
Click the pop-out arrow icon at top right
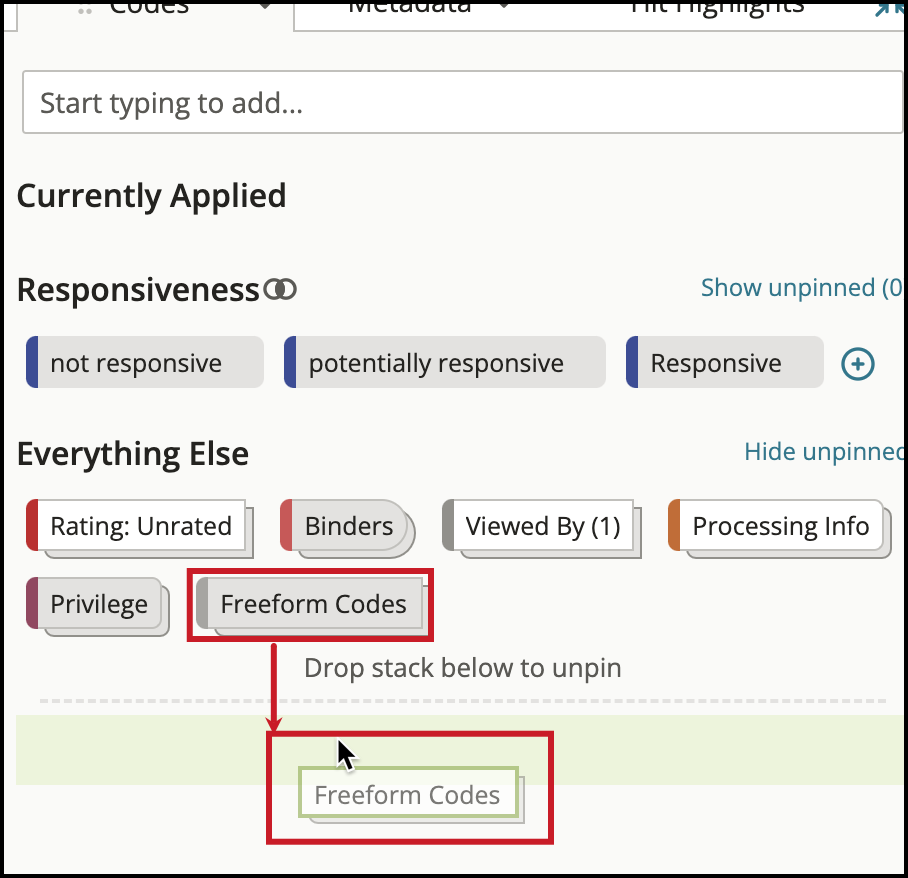pyautogui.click(x=889, y=8)
